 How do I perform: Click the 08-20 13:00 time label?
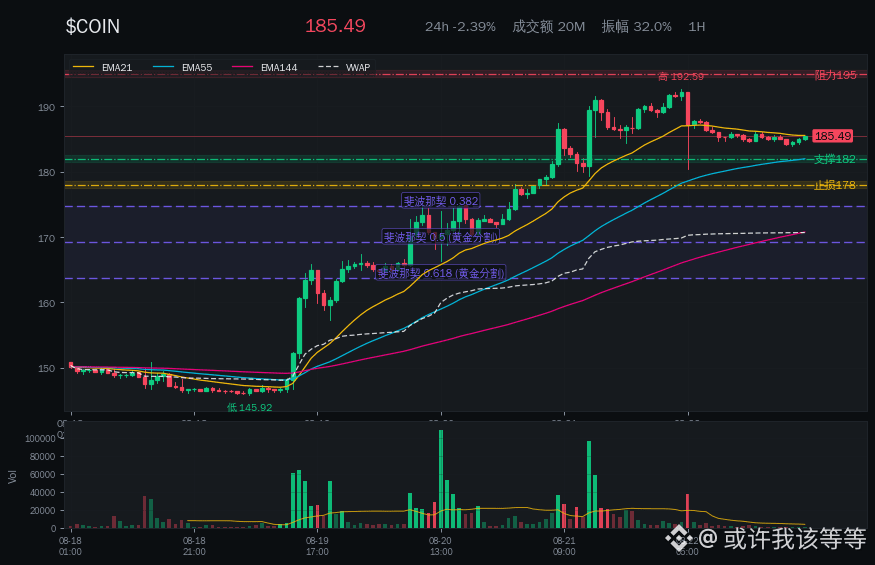pyautogui.click(x=440, y=546)
